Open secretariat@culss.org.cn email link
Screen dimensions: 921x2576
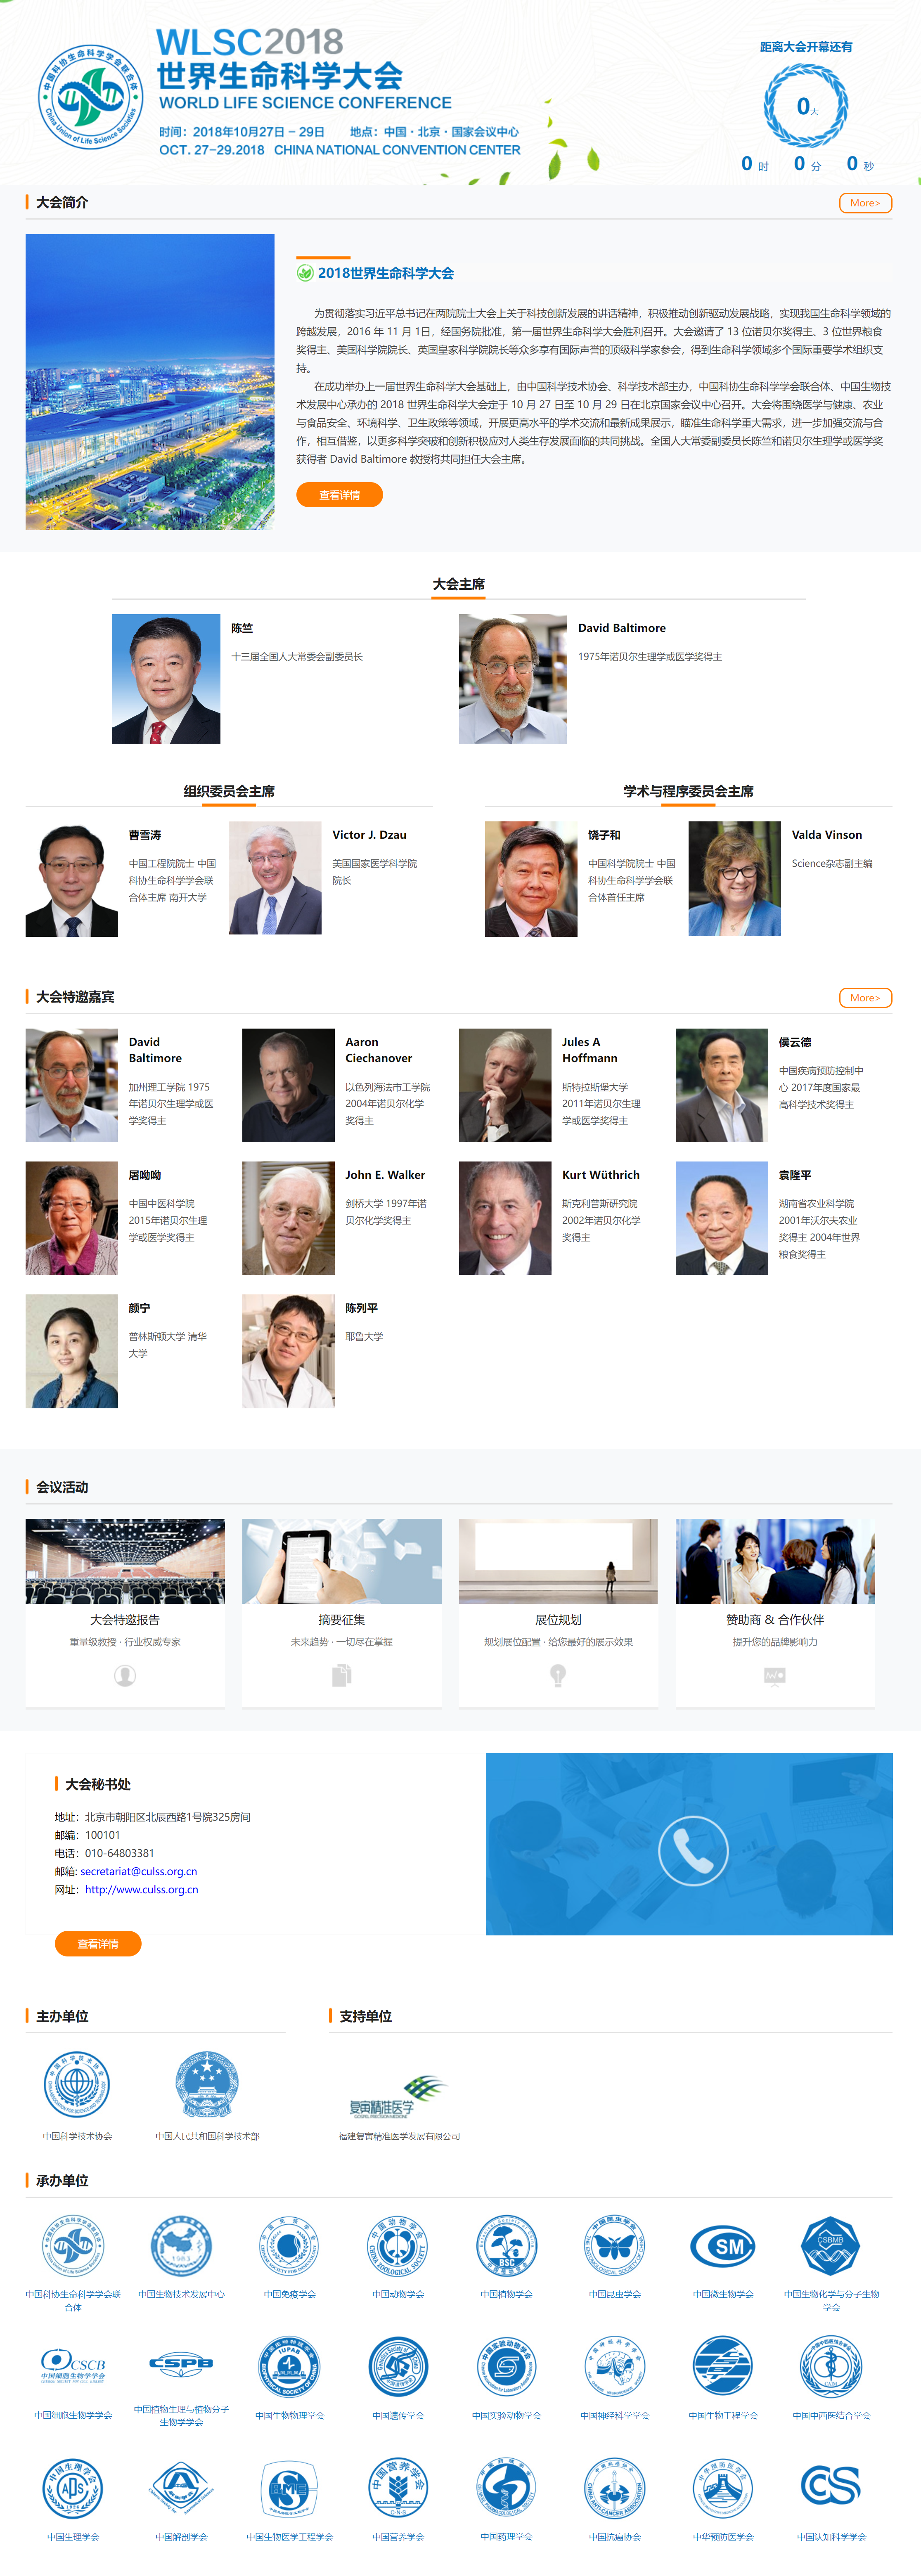tap(139, 1872)
